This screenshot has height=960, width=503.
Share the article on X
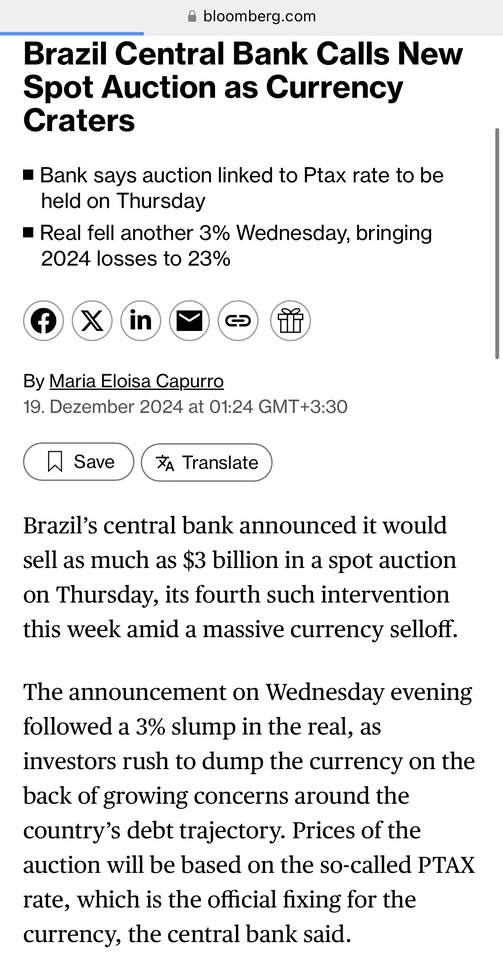[x=92, y=320]
